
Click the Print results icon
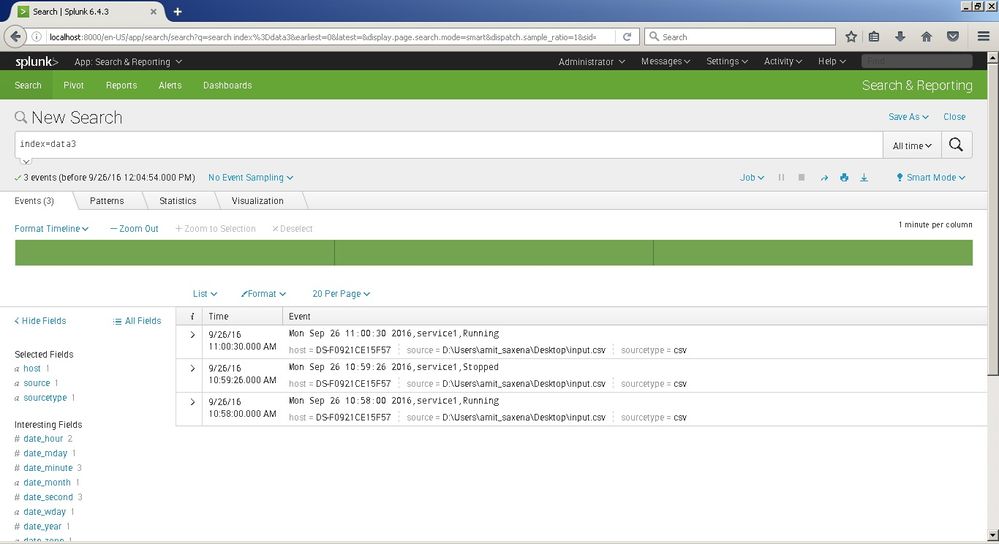844,178
